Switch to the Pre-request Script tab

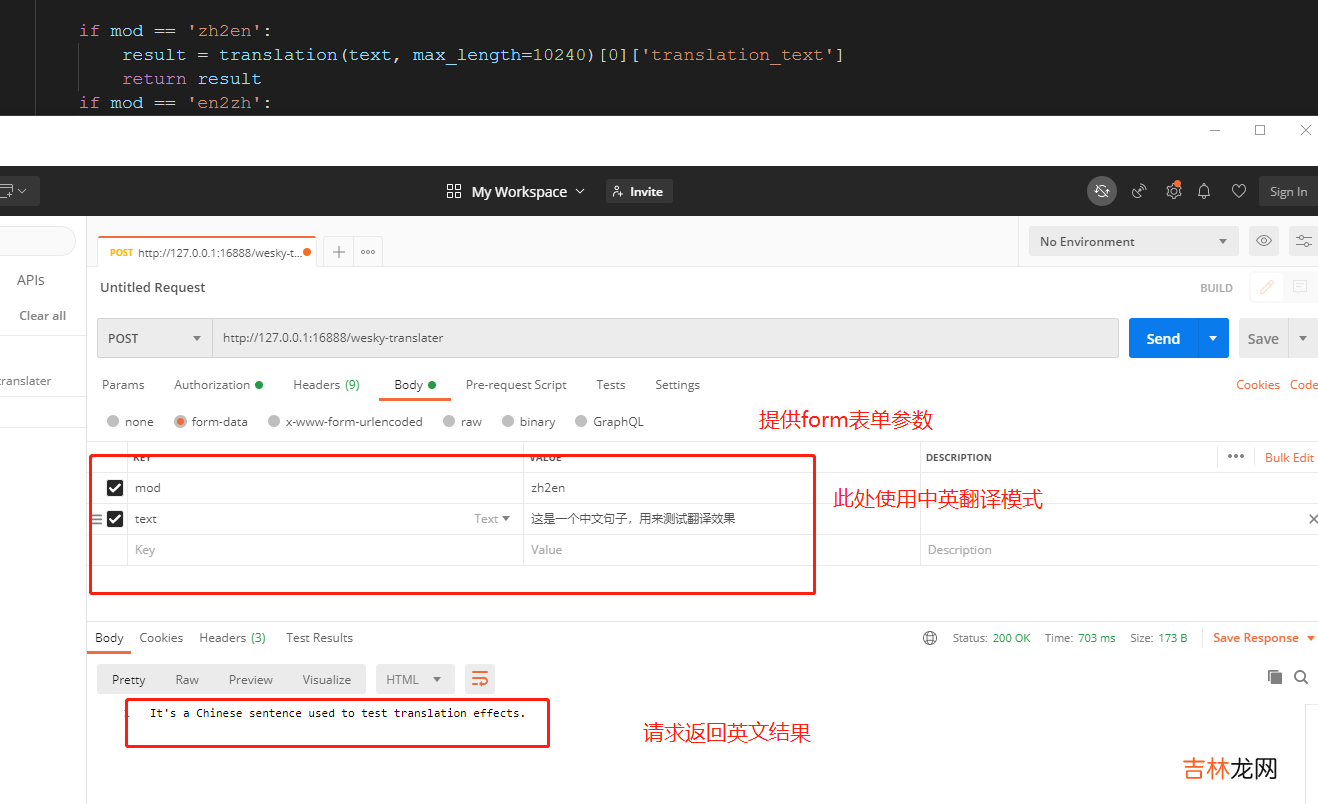click(516, 385)
